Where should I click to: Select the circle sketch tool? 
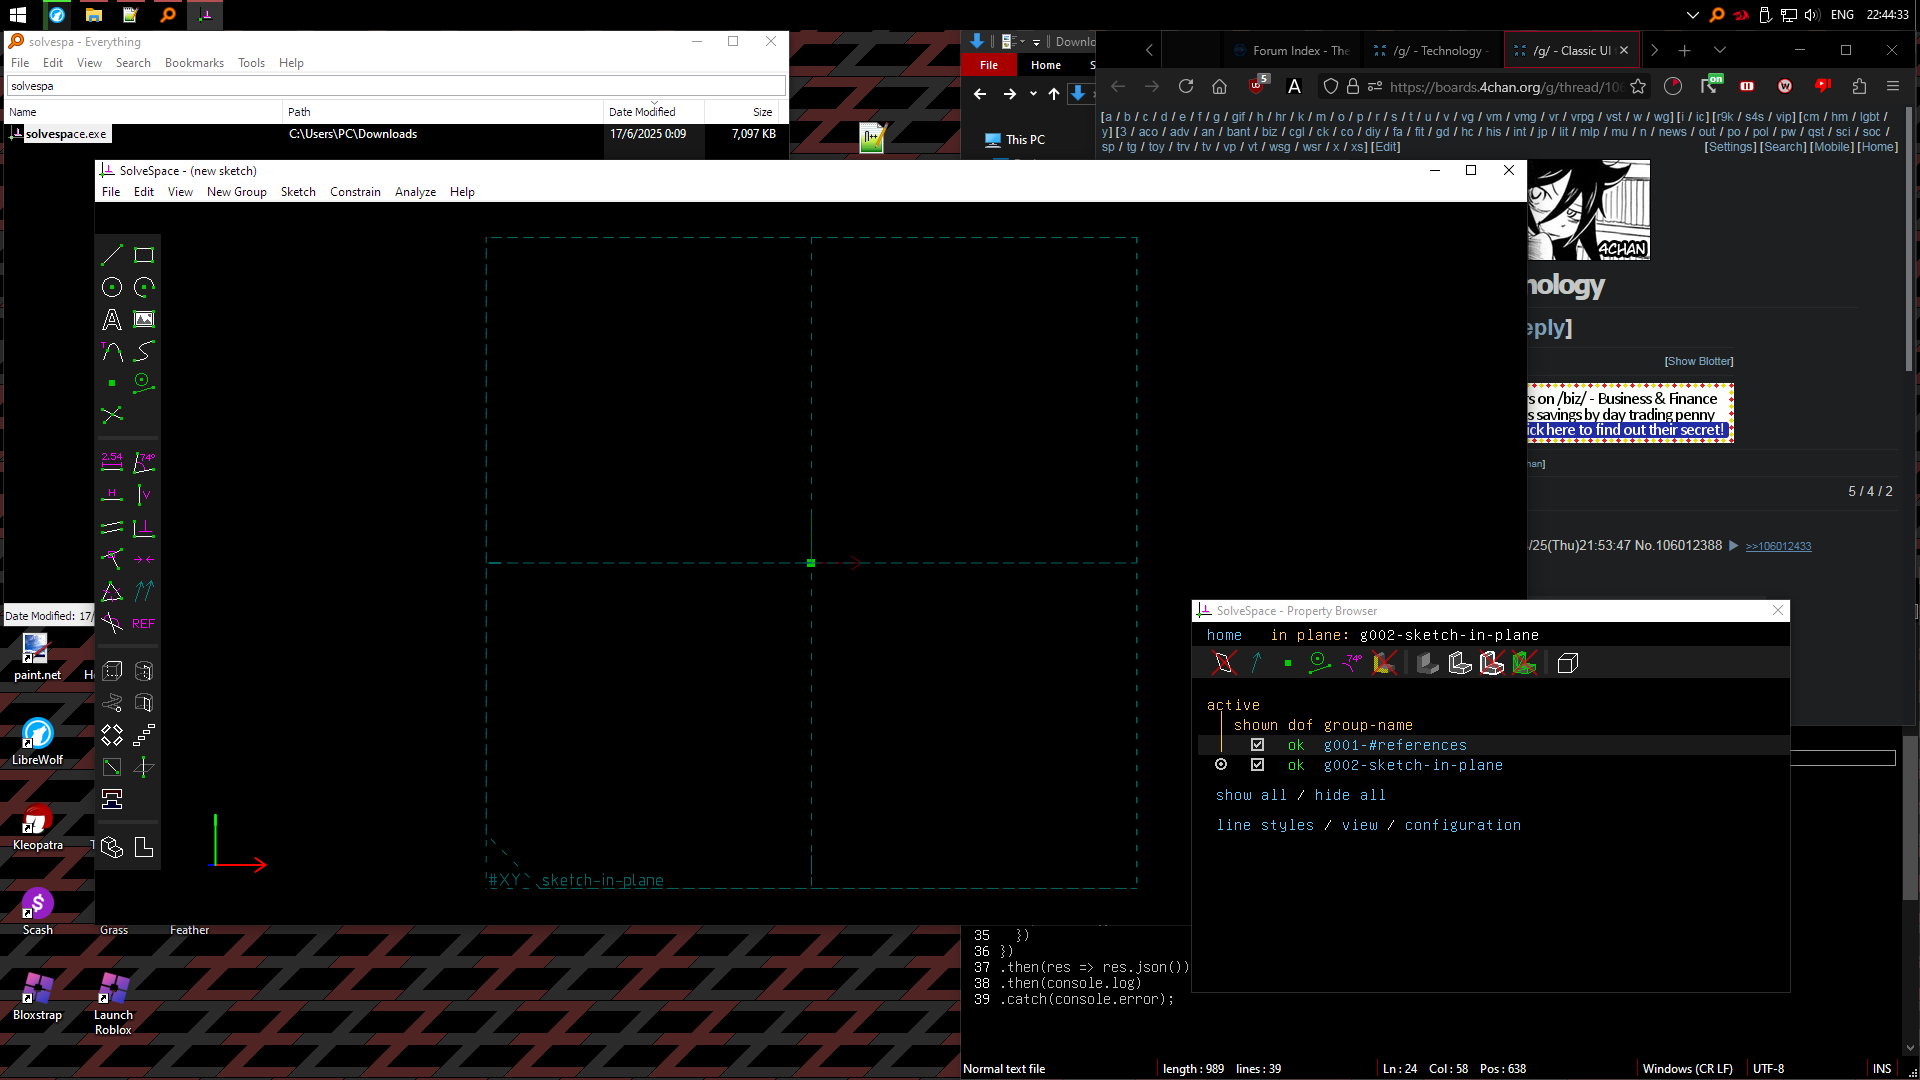point(112,287)
